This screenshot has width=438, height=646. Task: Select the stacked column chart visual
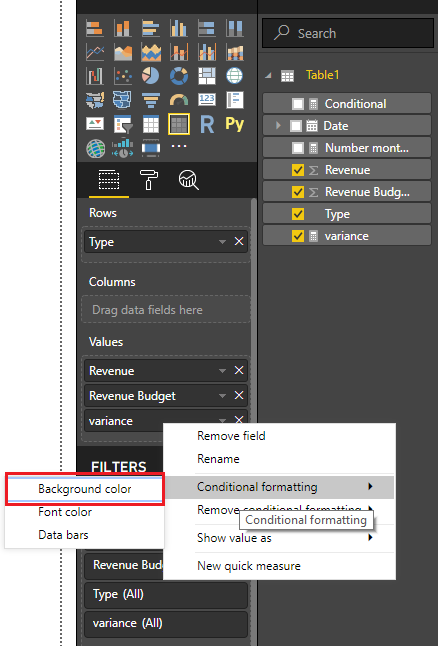pos(123,28)
